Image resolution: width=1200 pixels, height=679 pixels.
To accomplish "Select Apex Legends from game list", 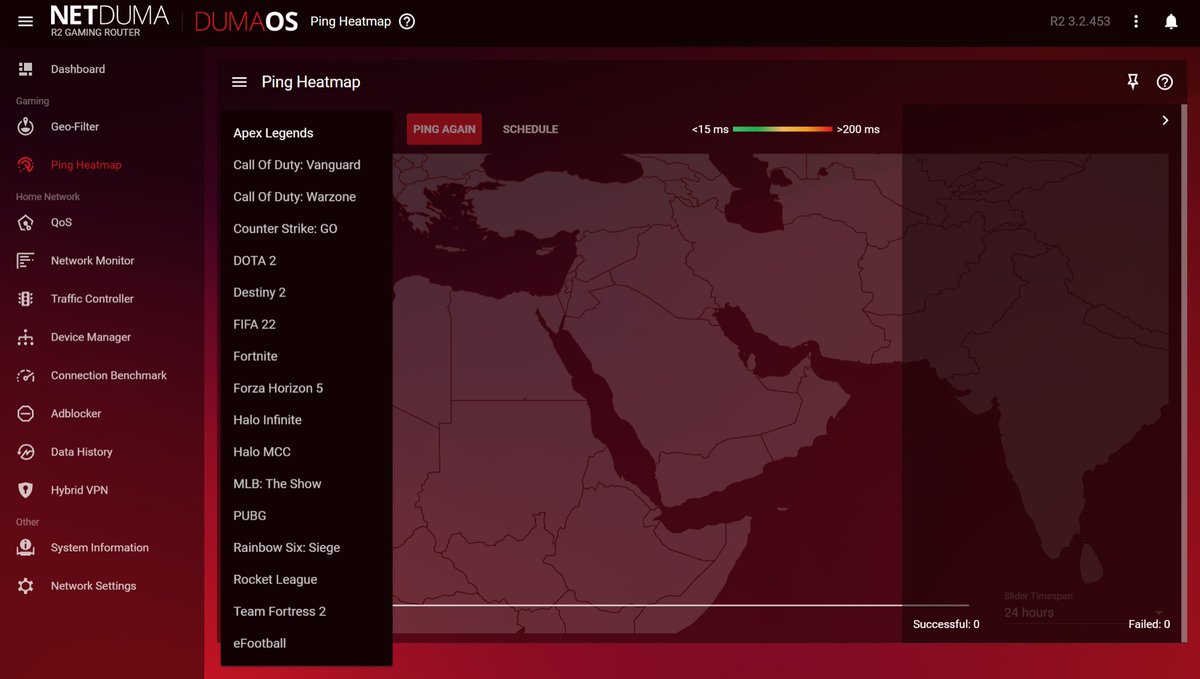I will tap(306, 133).
